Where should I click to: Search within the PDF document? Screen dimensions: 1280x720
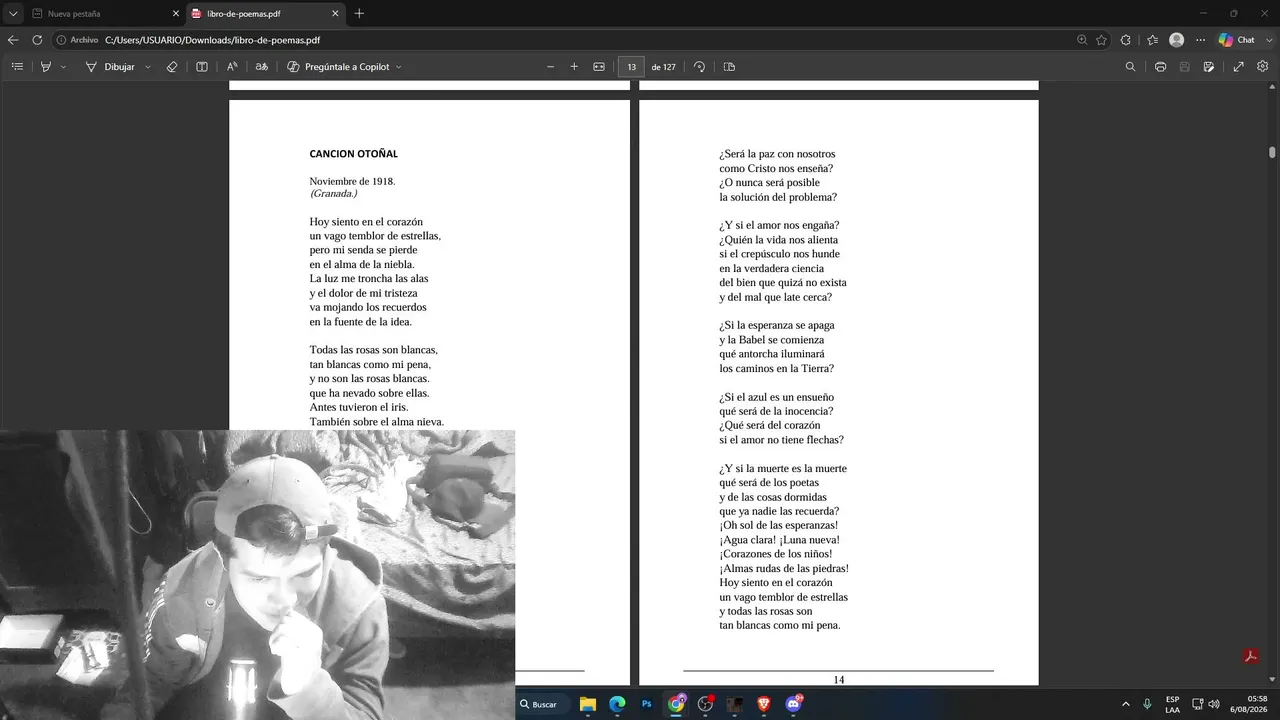[x=1130, y=67]
